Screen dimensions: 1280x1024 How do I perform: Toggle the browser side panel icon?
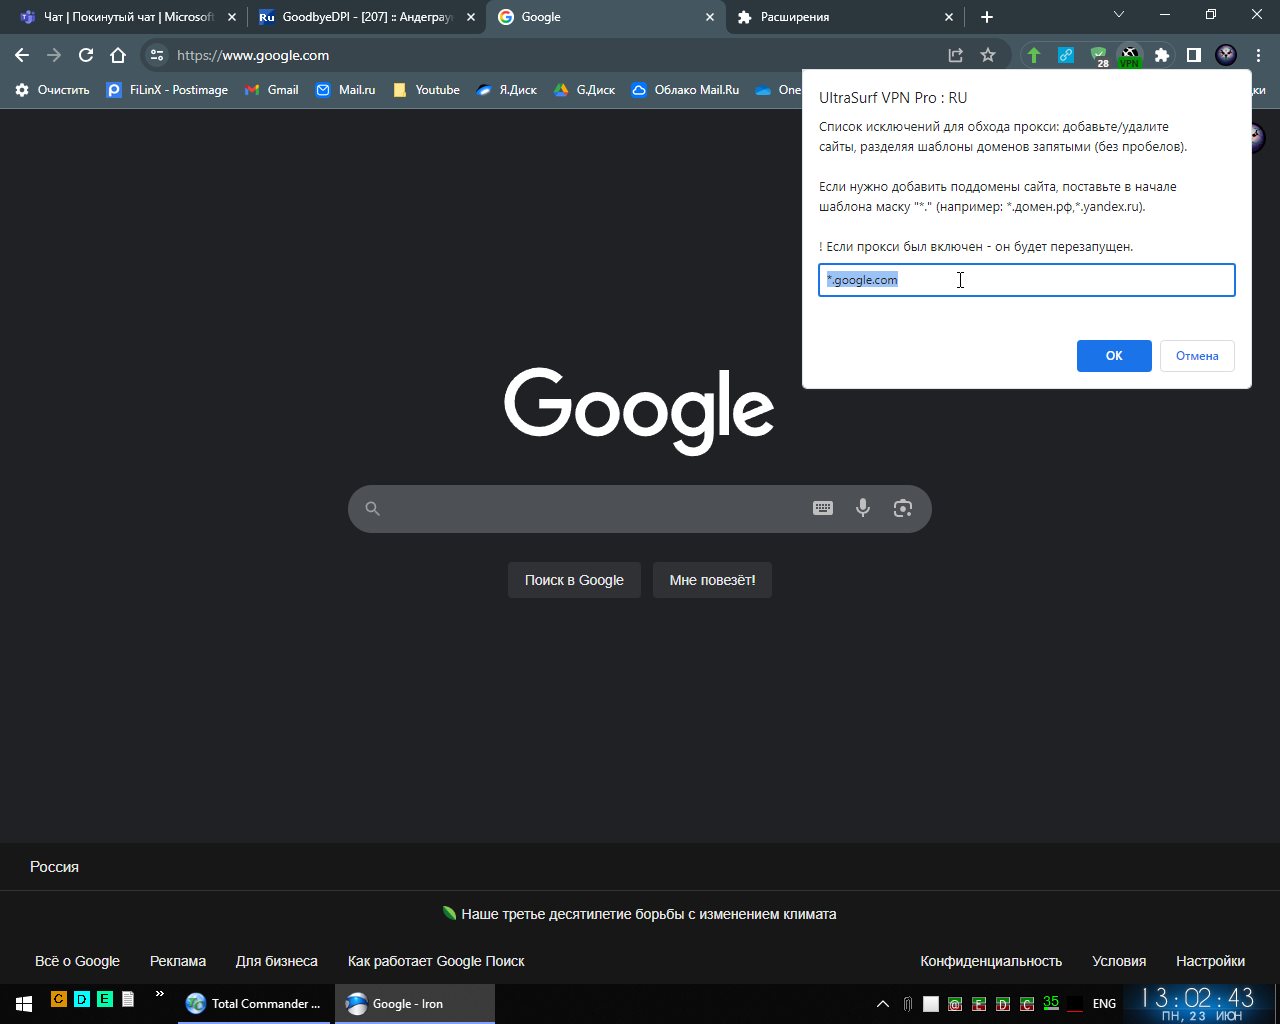1194,55
